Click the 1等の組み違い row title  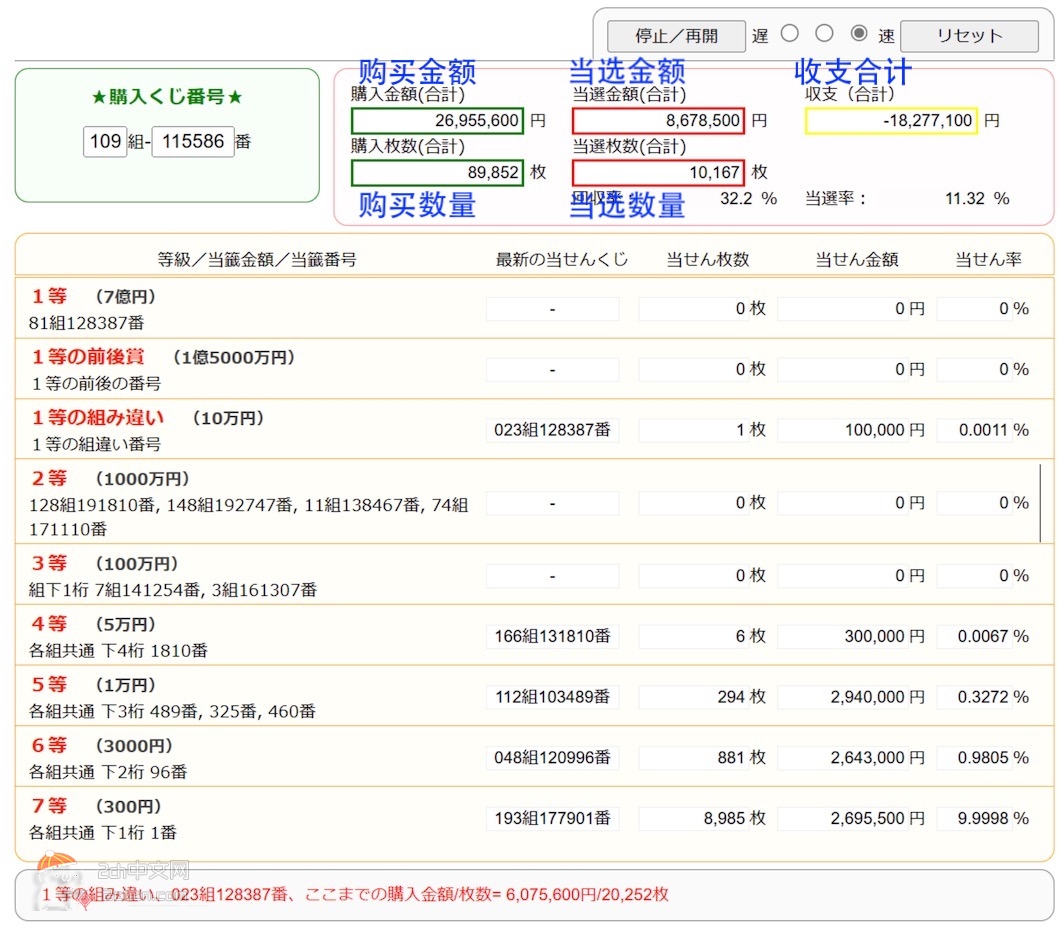(x=147, y=418)
